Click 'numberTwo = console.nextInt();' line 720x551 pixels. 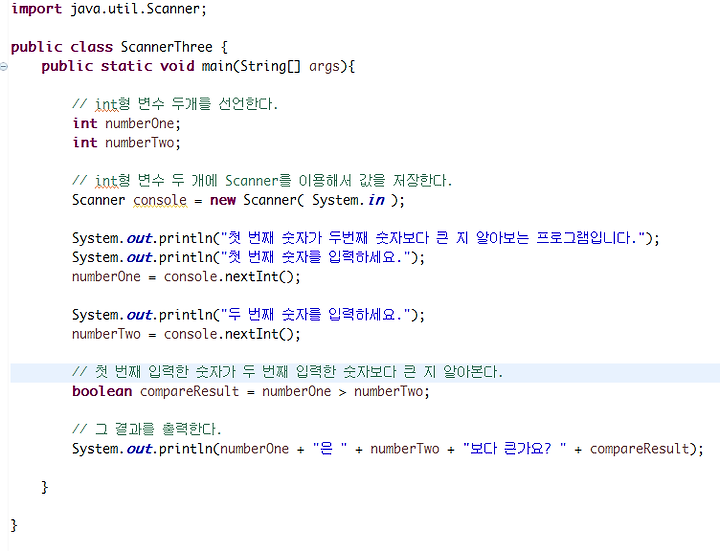(186, 334)
